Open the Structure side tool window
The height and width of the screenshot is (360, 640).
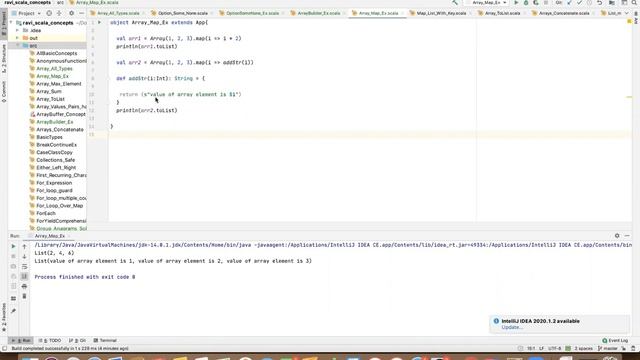(x=4, y=58)
